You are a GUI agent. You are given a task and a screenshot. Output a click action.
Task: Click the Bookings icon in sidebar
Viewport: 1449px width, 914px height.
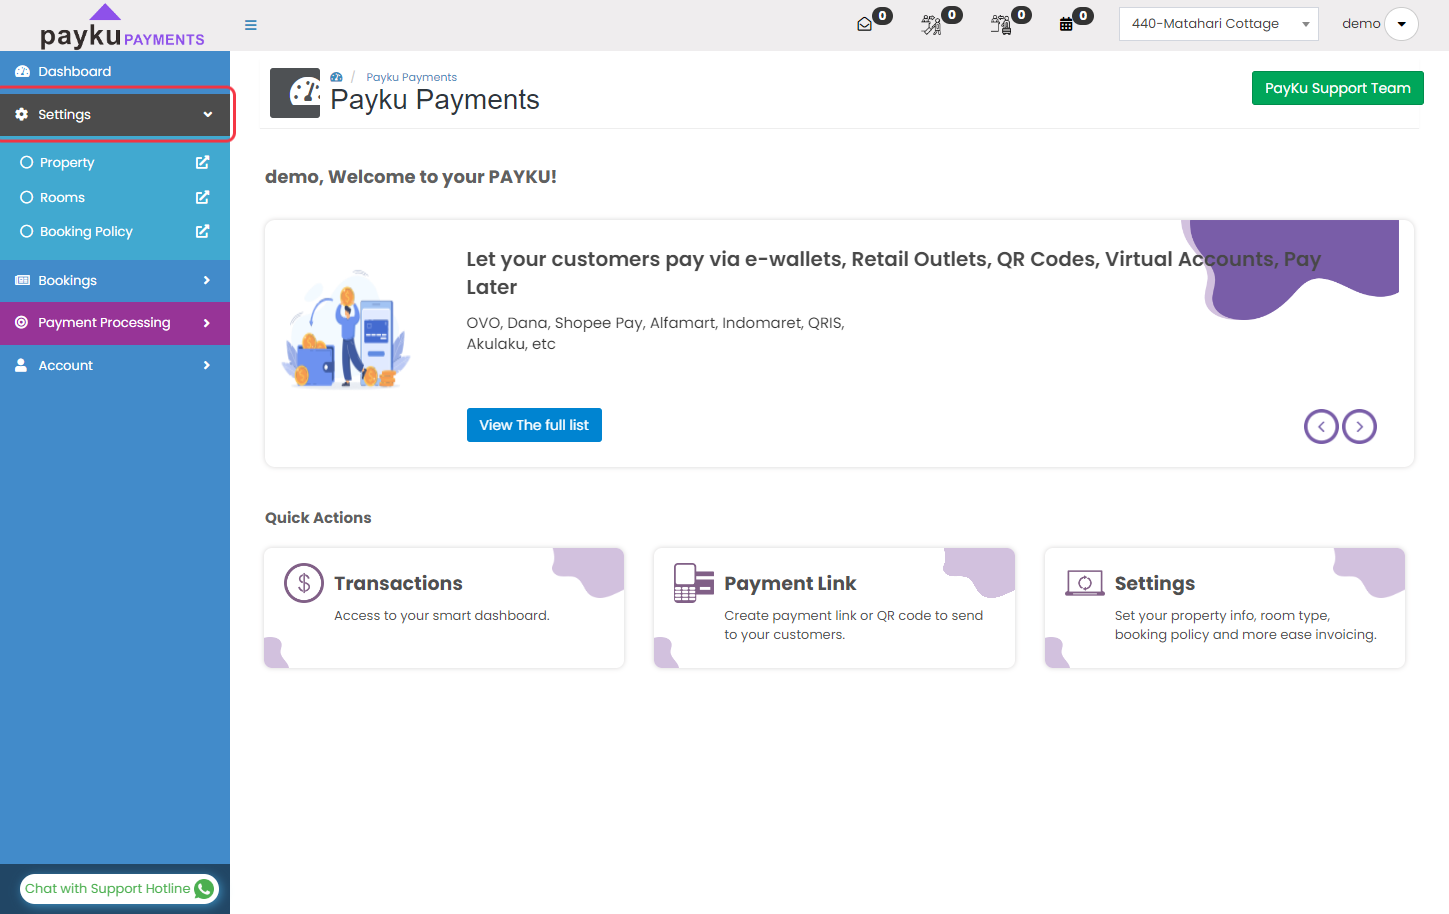[x=22, y=280]
